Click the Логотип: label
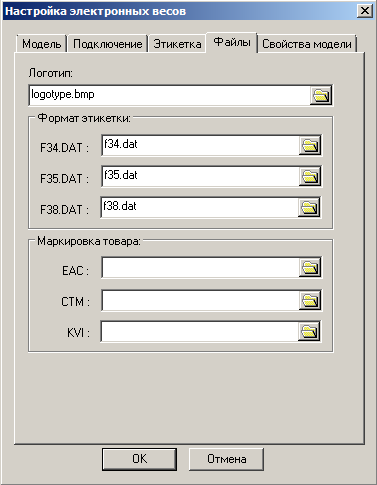This screenshot has height=485, width=377. coord(51,73)
